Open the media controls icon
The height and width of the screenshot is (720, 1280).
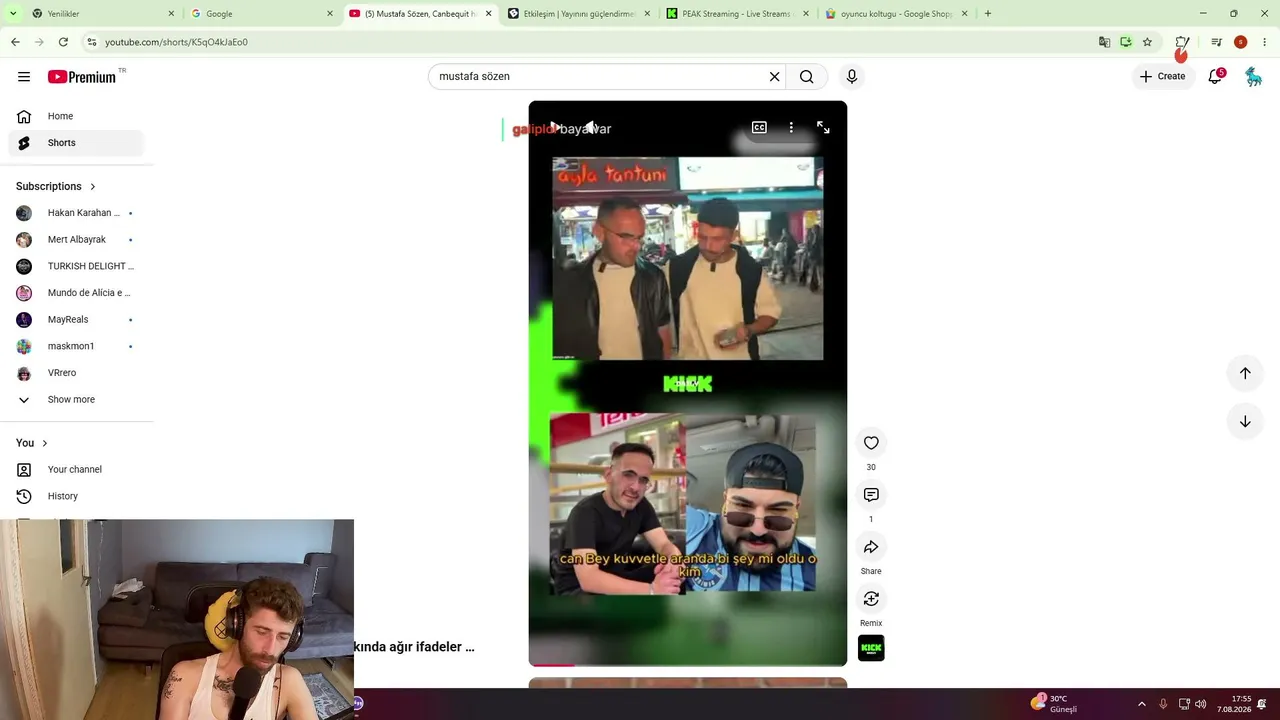click(1216, 42)
